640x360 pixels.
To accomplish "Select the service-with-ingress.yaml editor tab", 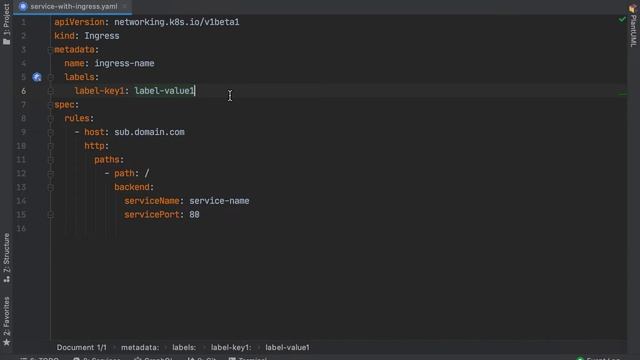I will coord(73,7).
